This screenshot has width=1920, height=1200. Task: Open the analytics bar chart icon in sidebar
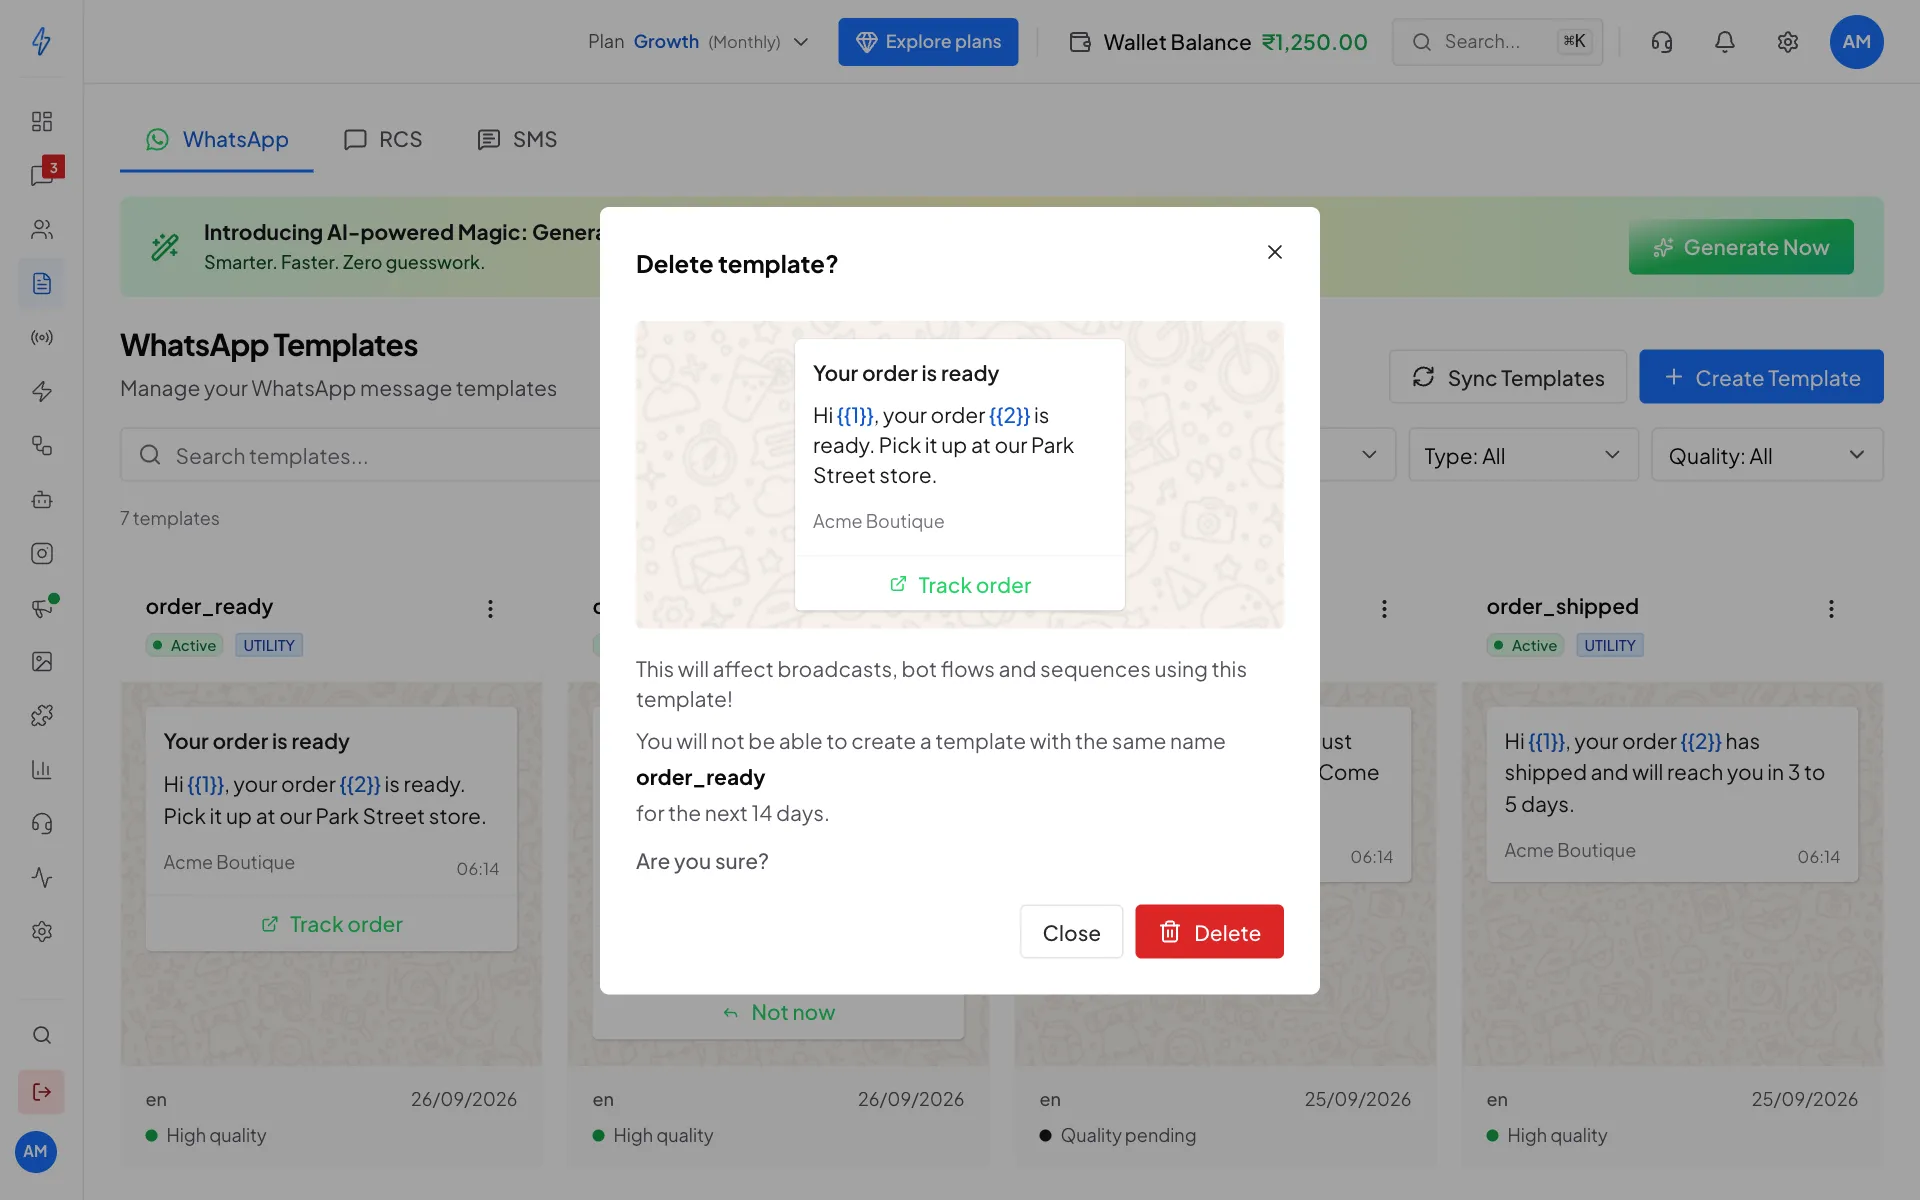coord(41,769)
